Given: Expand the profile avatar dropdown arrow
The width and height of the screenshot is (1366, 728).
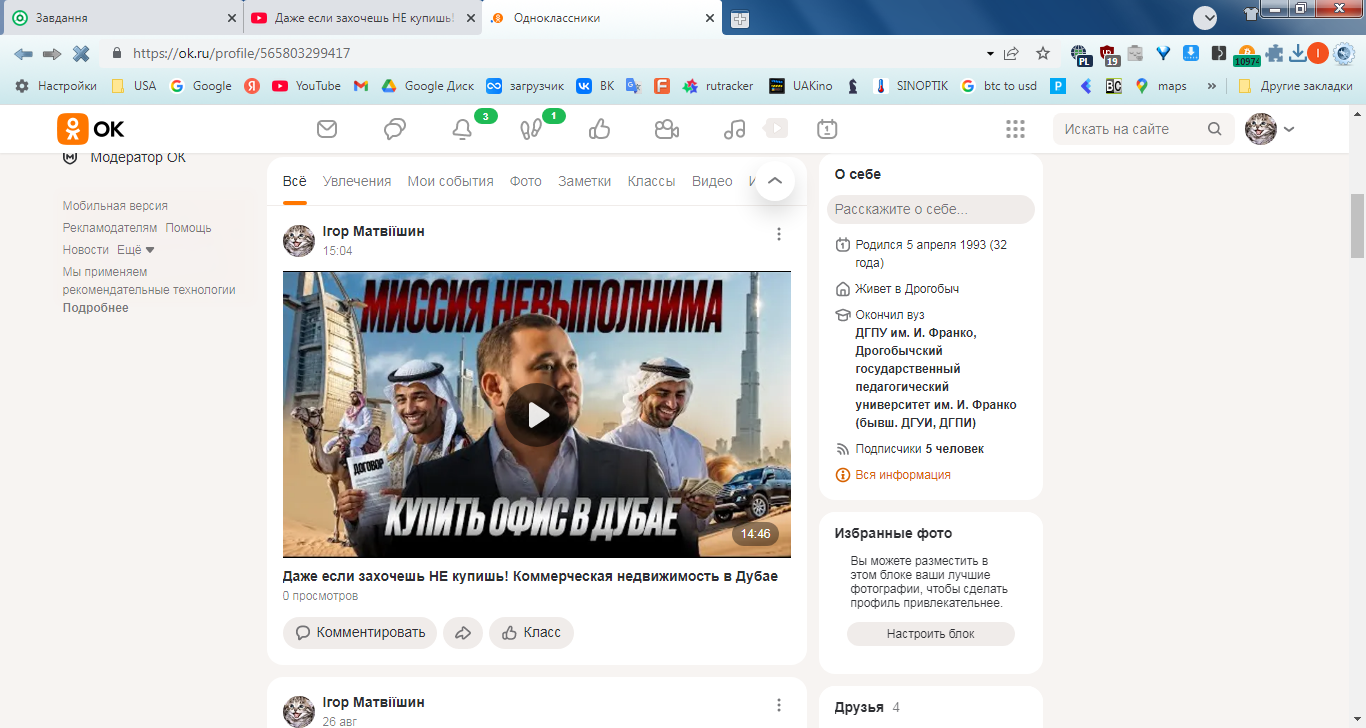Looking at the screenshot, I should coord(1289,129).
